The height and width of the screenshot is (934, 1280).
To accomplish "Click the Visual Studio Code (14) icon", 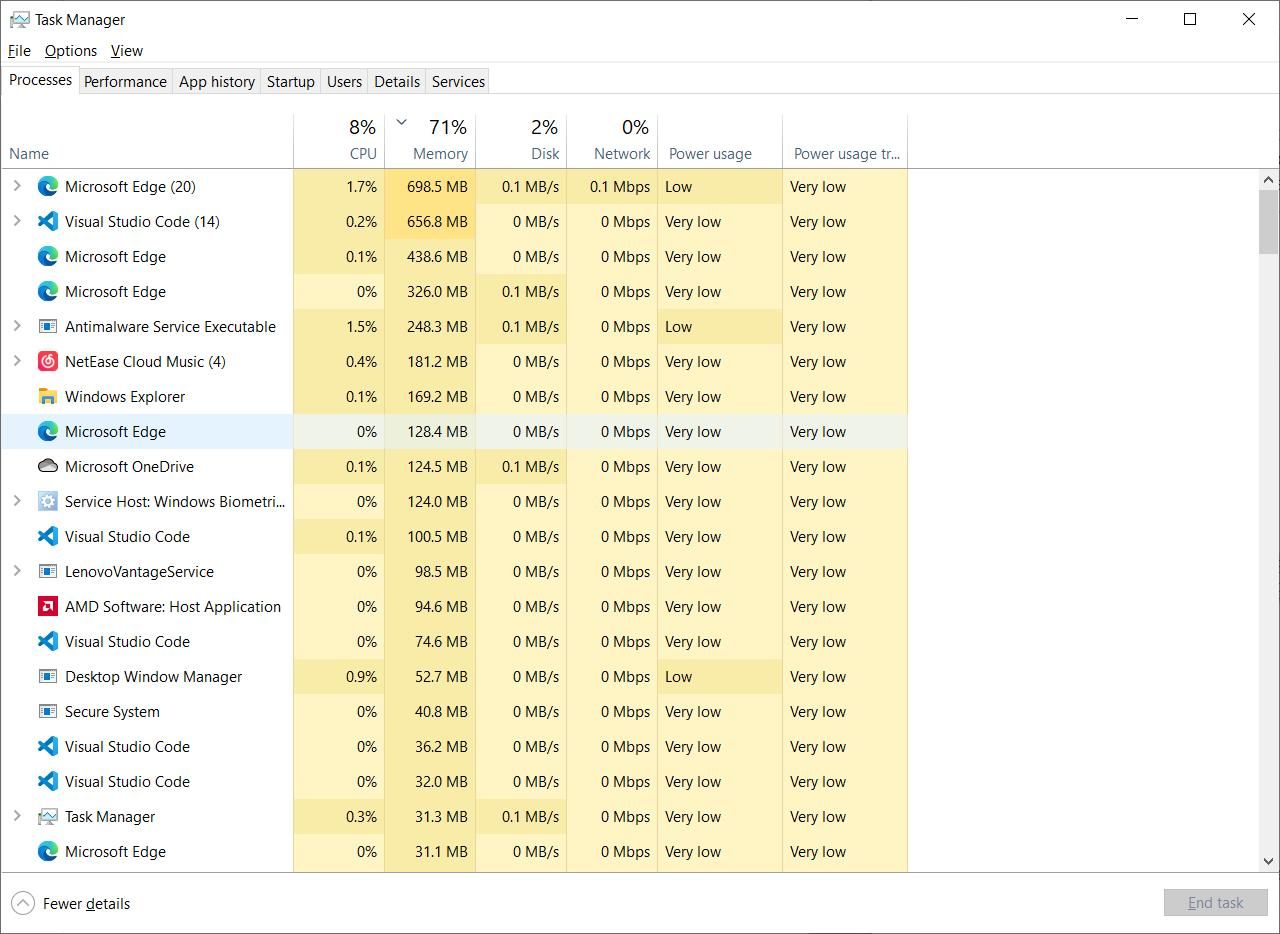I will coord(47,221).
